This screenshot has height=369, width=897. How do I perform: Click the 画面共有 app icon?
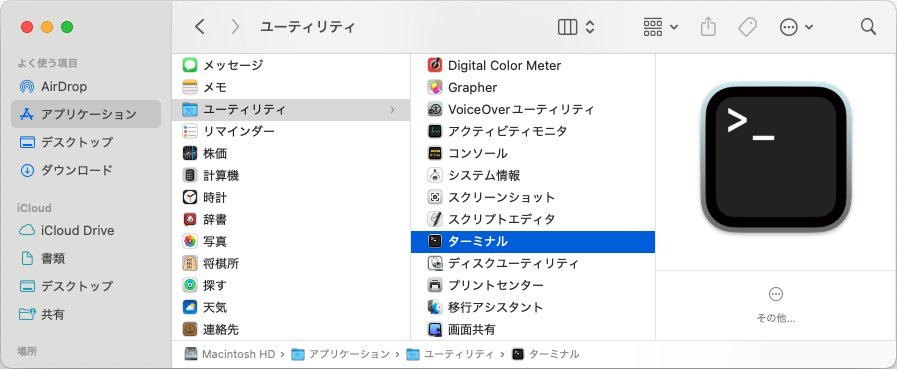click(435, 330)
